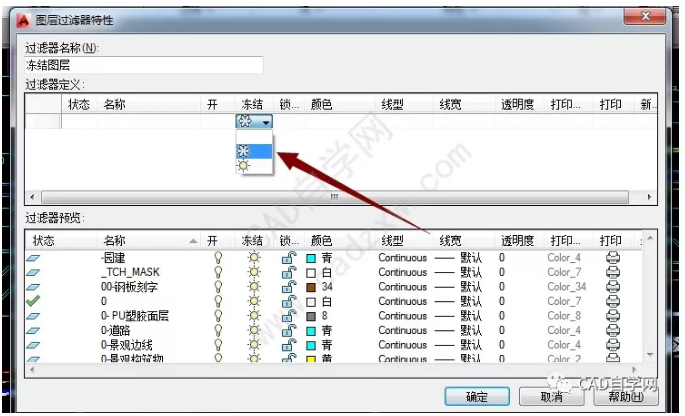Open the 冻结 filter combo box arrow
Viewport: 685px width, 416px height.
[266, 122]
